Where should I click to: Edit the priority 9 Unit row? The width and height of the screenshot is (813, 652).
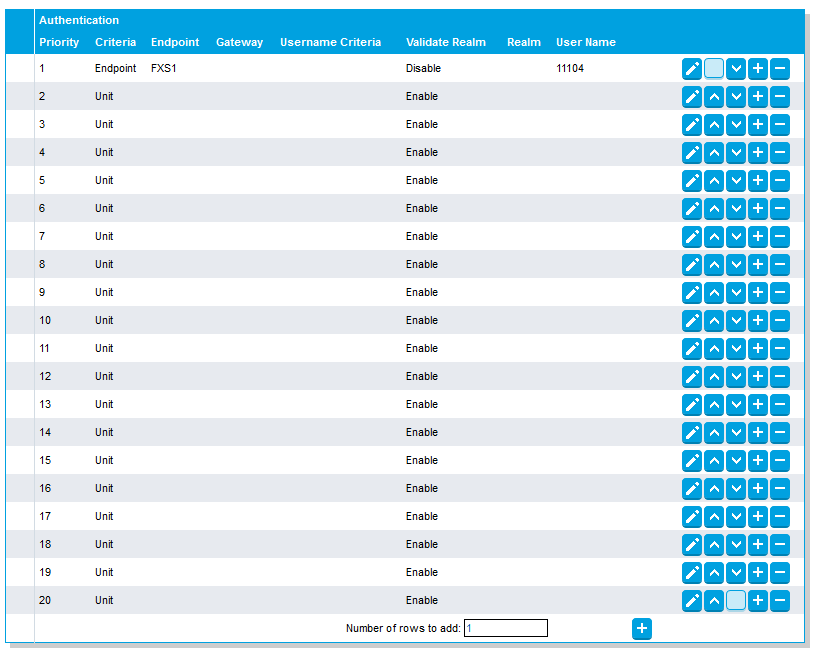(691, 293)
